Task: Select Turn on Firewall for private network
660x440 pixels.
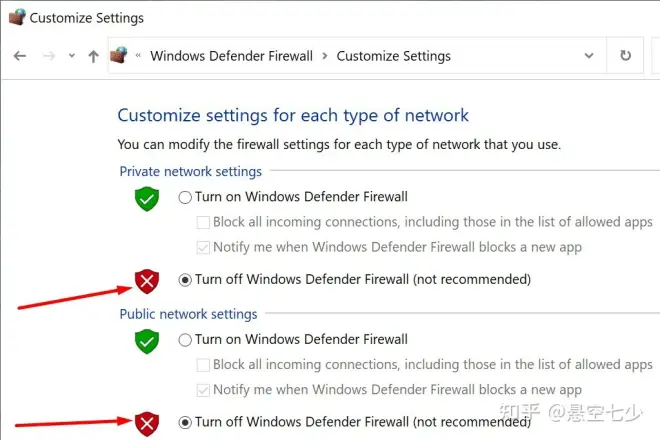Action: point(185,197)
